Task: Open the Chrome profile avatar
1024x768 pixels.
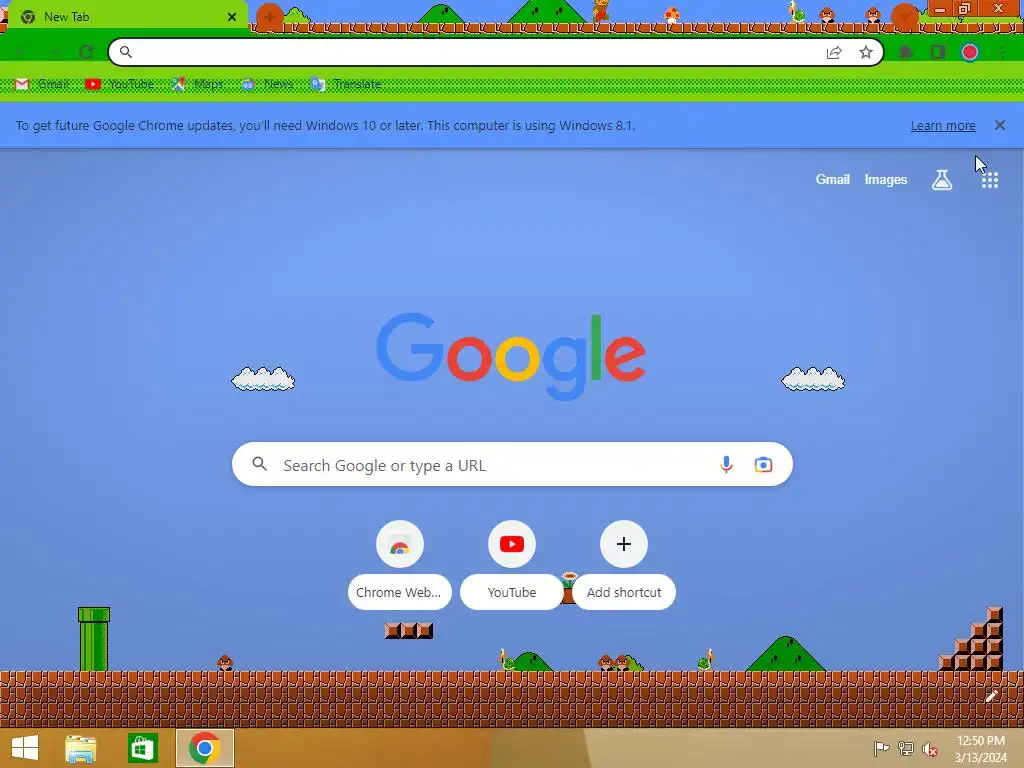Action: pos(970,52)
